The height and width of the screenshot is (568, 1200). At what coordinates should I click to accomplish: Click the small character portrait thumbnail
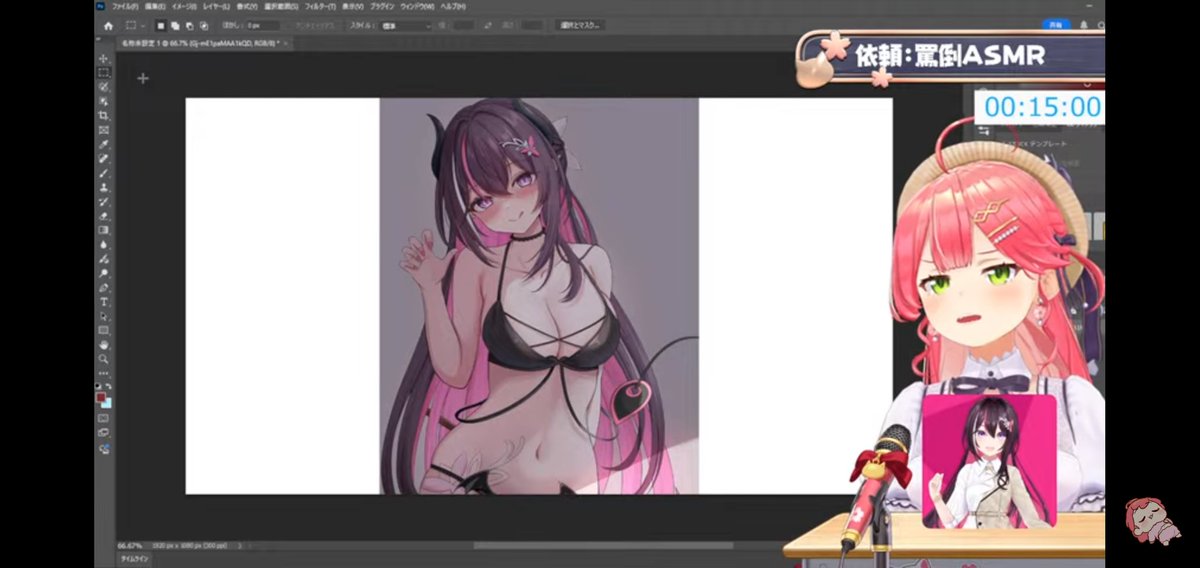(988, 461)
